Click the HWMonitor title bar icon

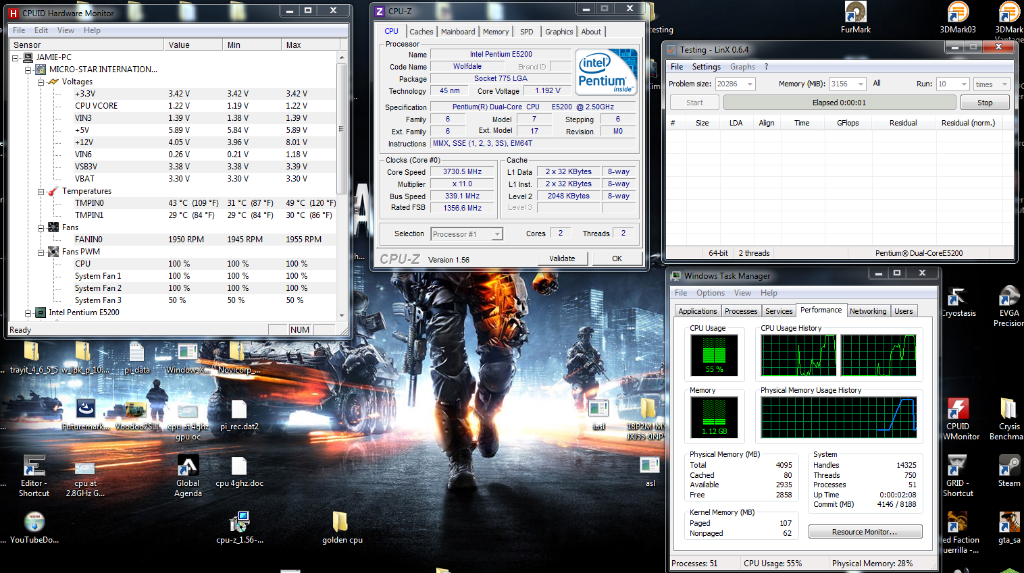pos(13,12)
